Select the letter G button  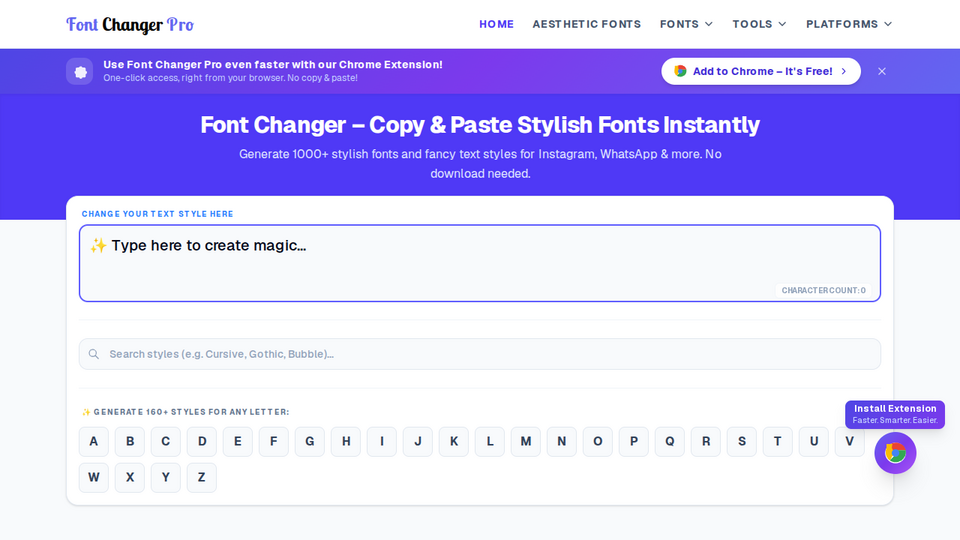[310, 441]
